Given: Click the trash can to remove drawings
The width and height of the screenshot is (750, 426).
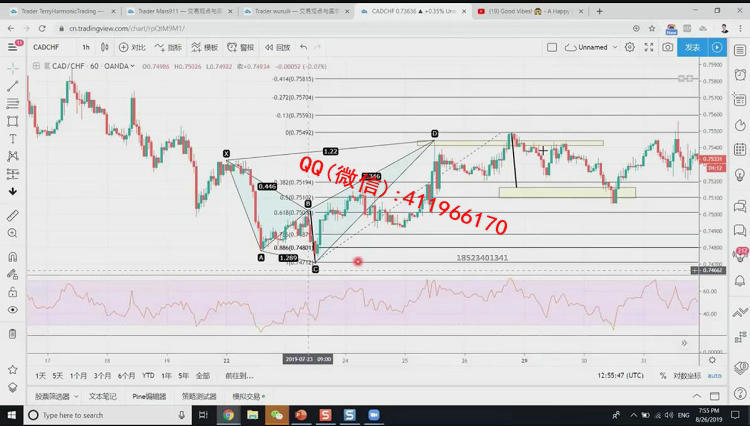Looking at the screenshot, I should click(x=13, y=334).
